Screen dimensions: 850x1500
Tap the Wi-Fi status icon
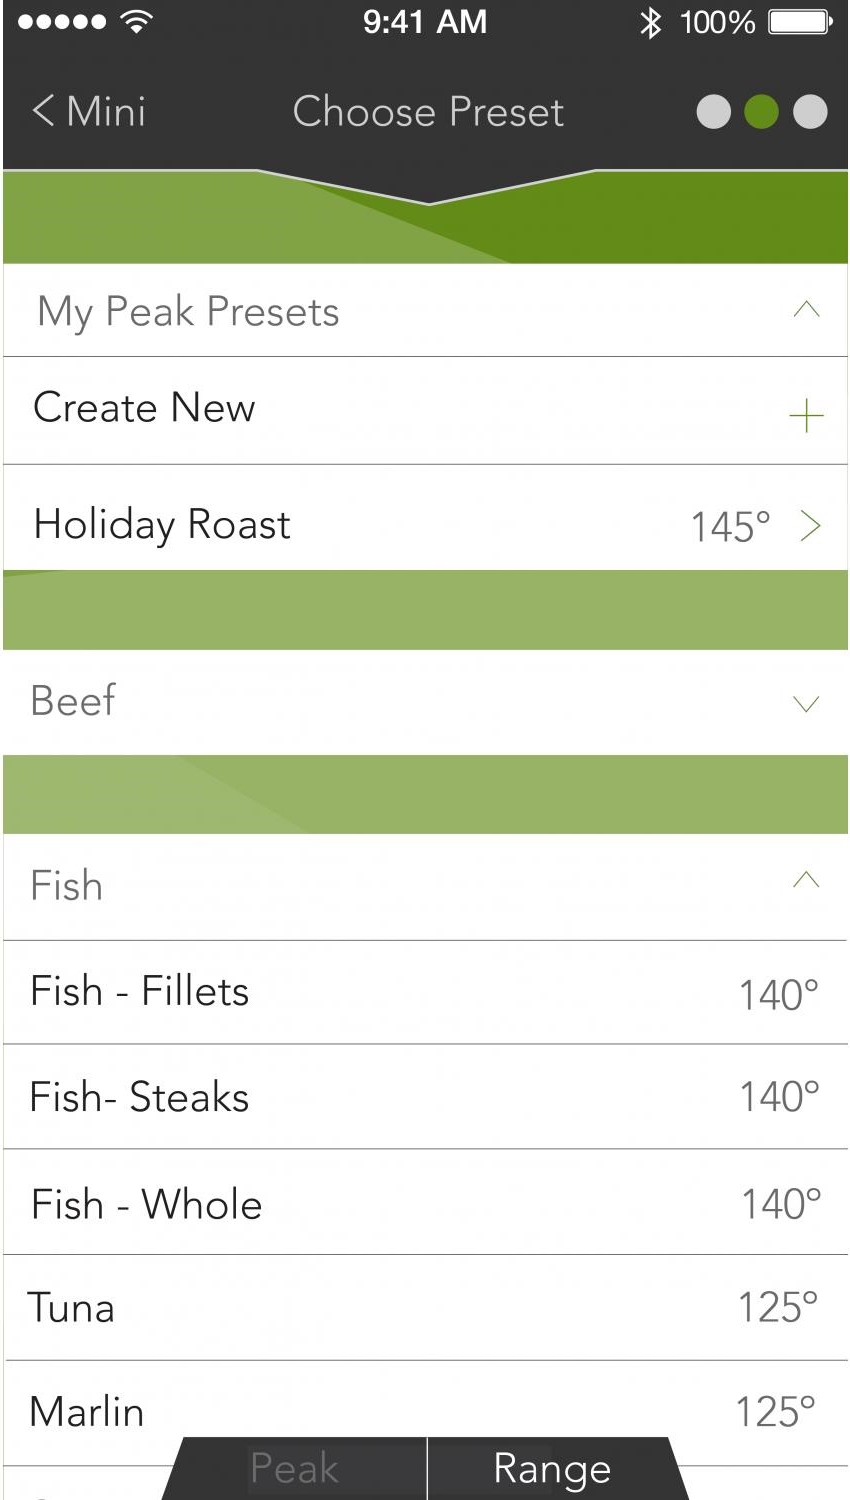[137, 22]
